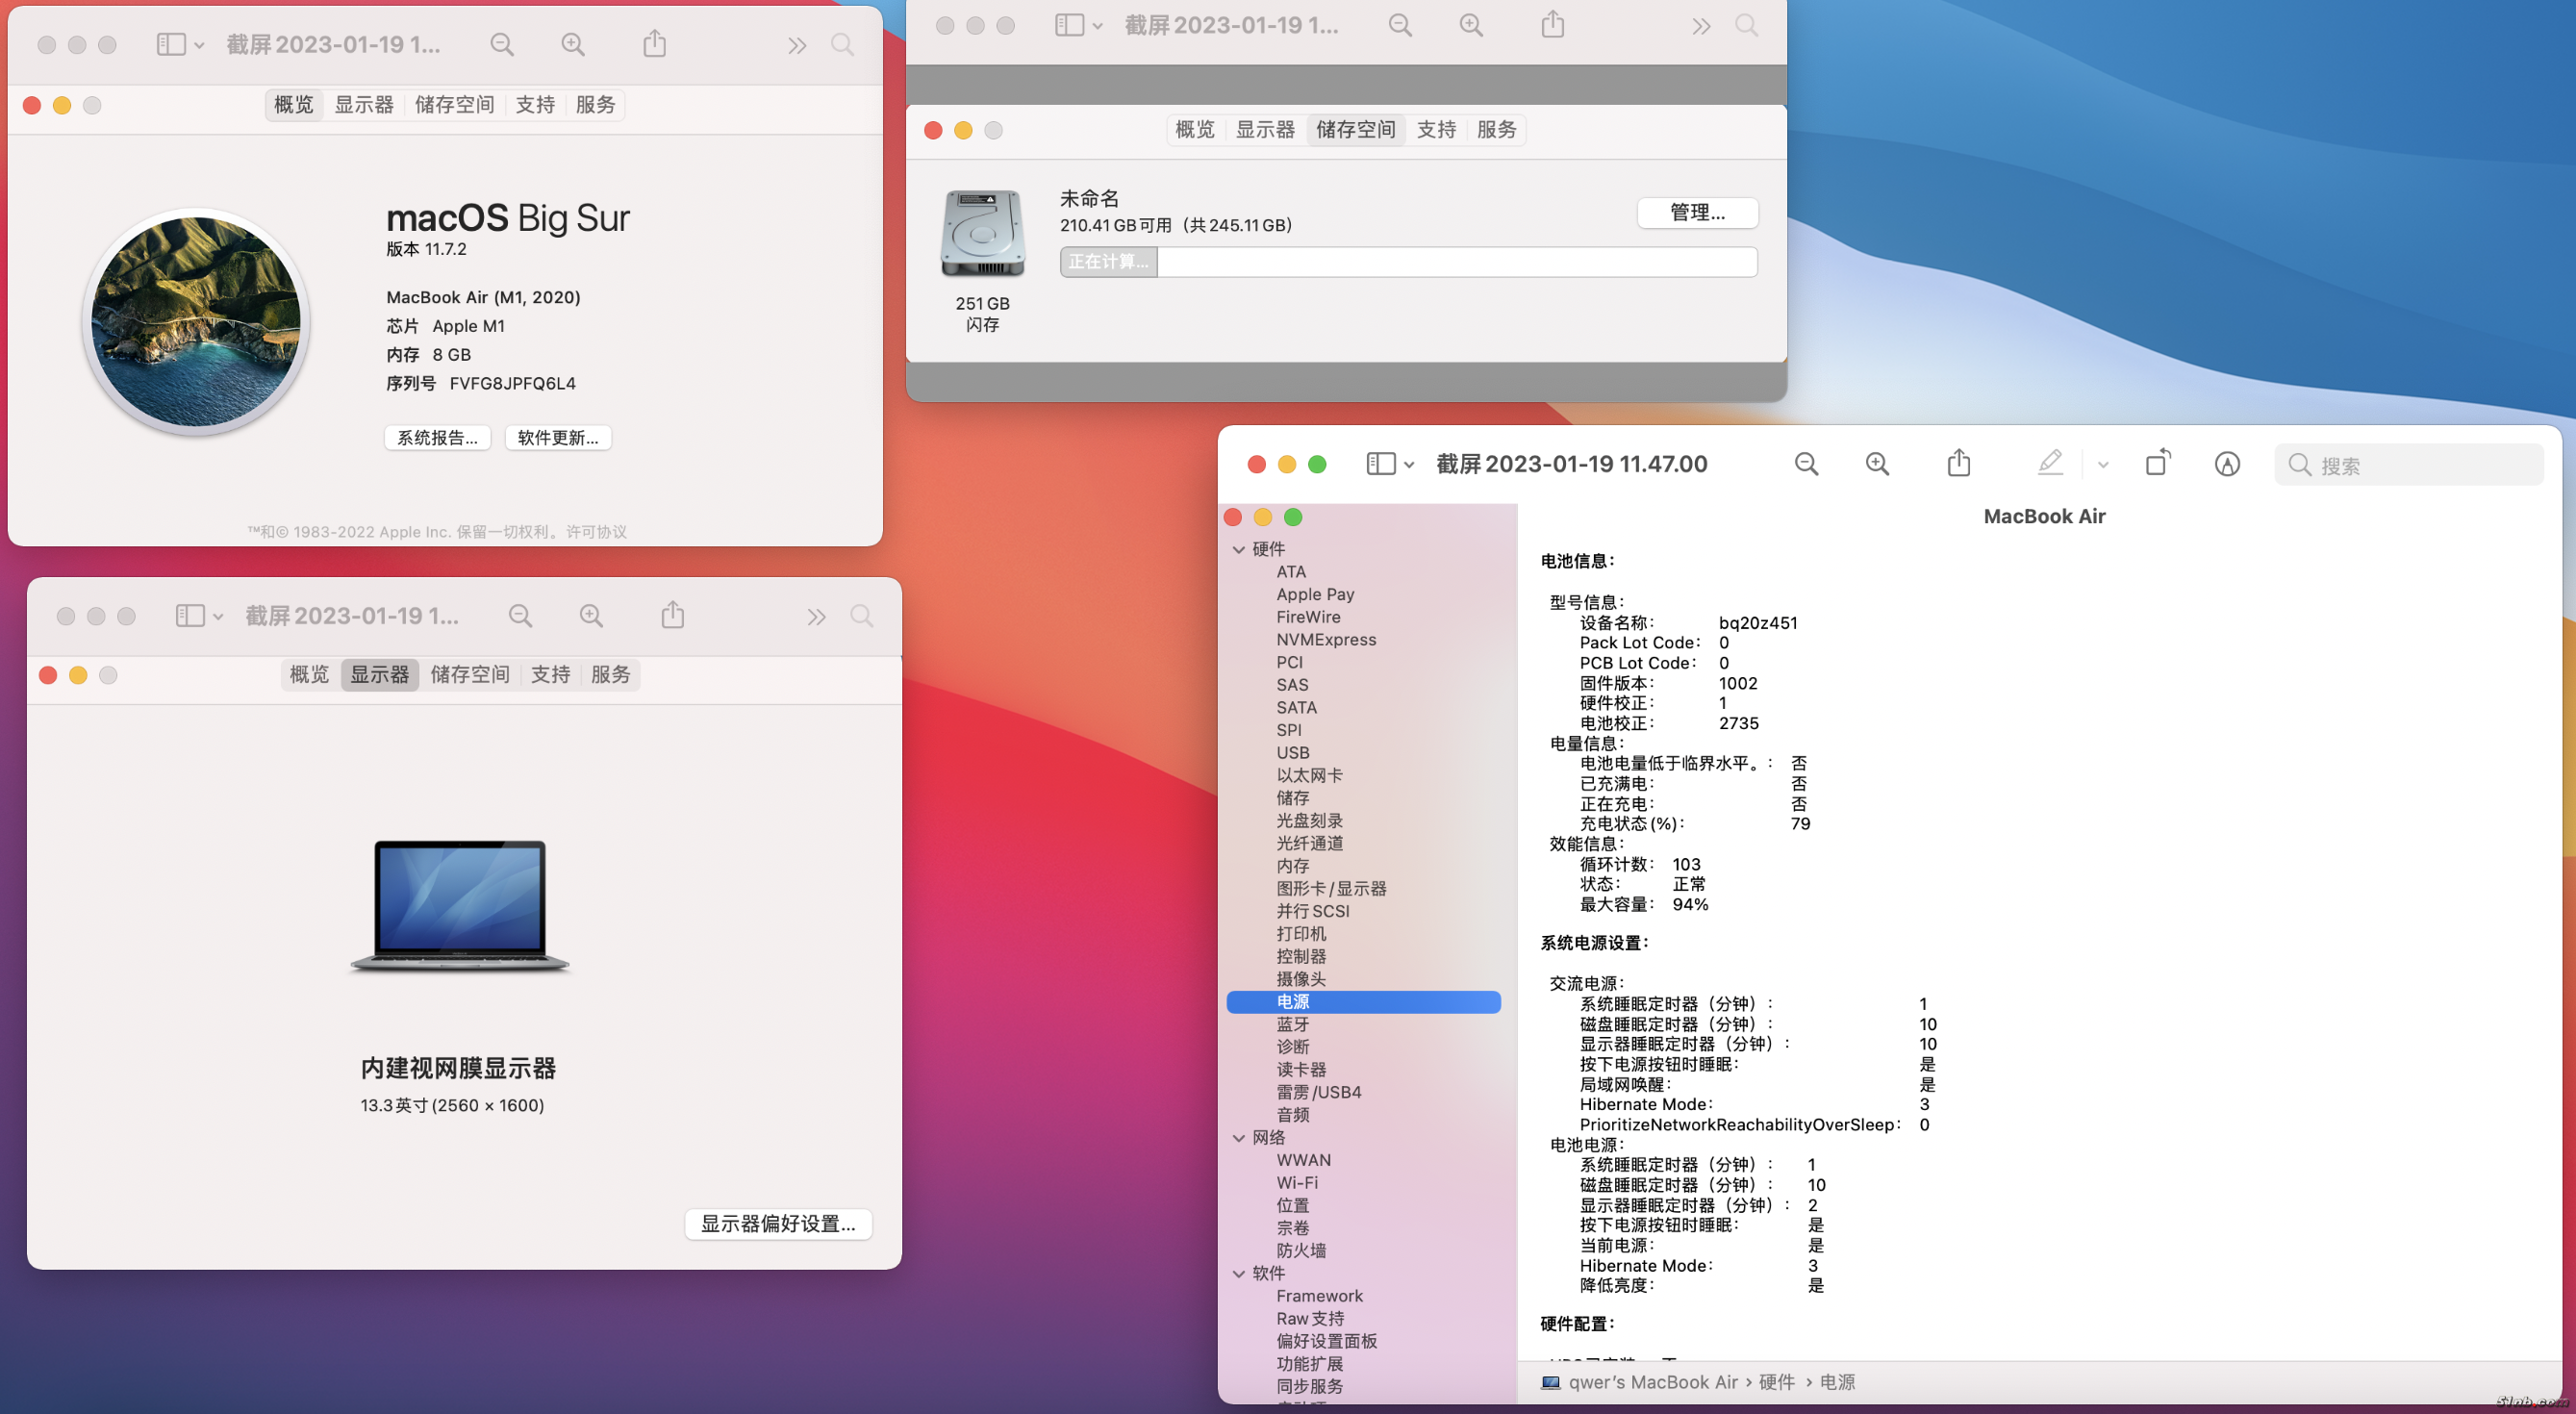
Task: Zoom out in the storage Preview window
Action: [x=1400, y=25]
